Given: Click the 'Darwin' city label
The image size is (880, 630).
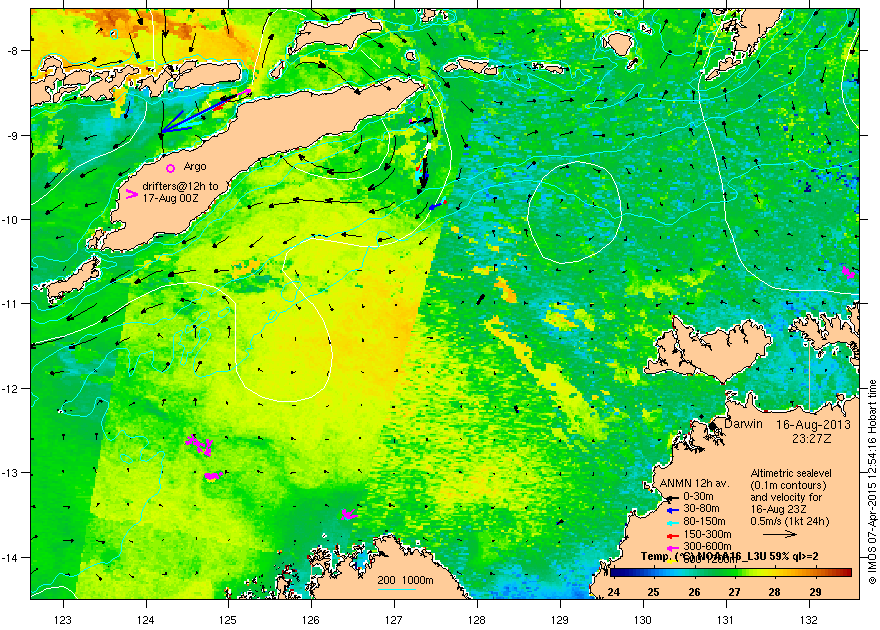Looking at the screenshot, I should (743, 424).
